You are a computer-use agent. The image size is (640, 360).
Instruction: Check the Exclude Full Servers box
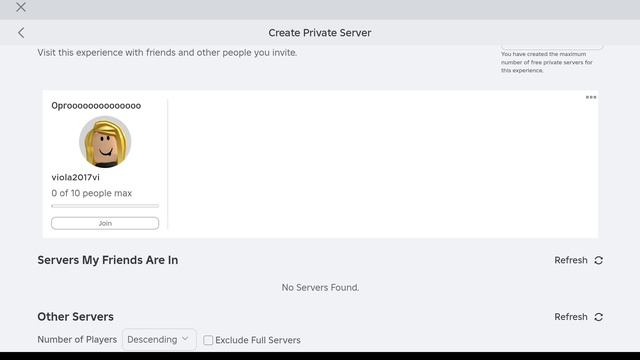[x=208, y=340]
